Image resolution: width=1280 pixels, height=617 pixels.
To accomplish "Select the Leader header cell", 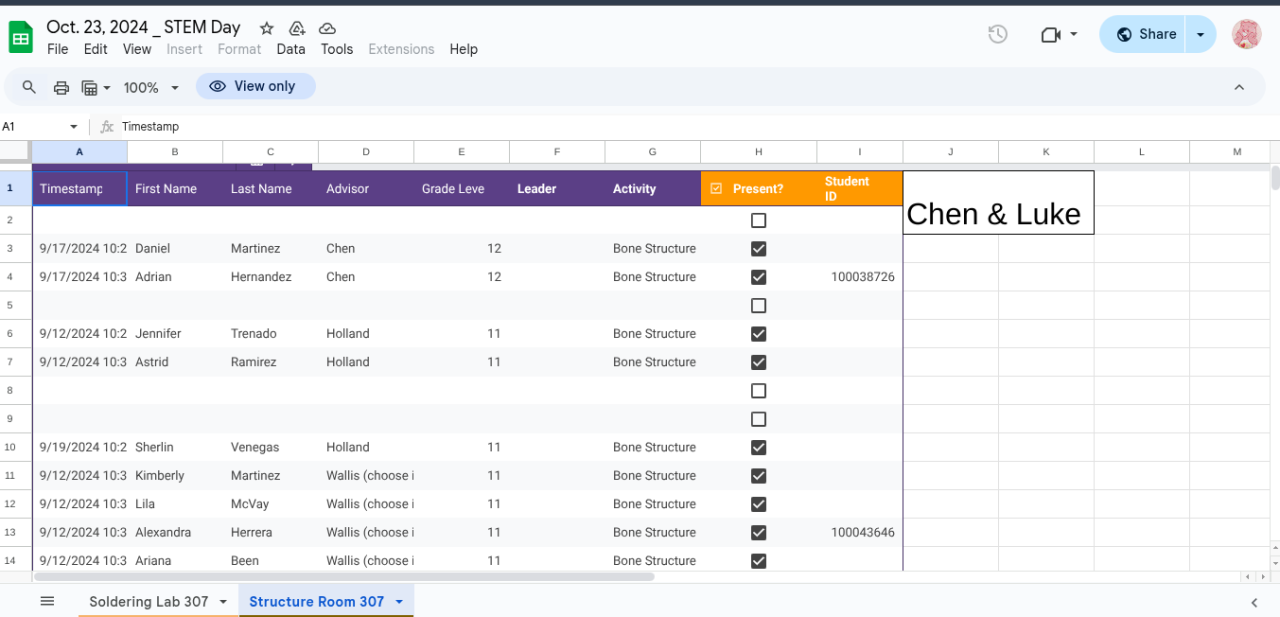I will coord(557,188).
